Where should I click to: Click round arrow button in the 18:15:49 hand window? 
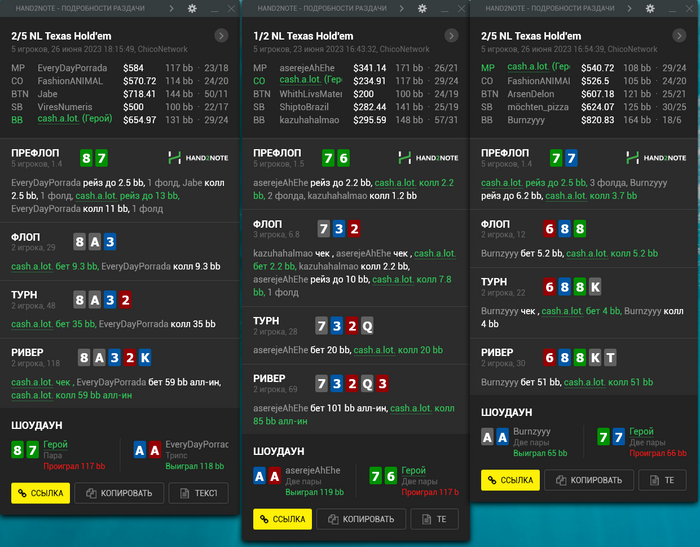pos(221,36)
